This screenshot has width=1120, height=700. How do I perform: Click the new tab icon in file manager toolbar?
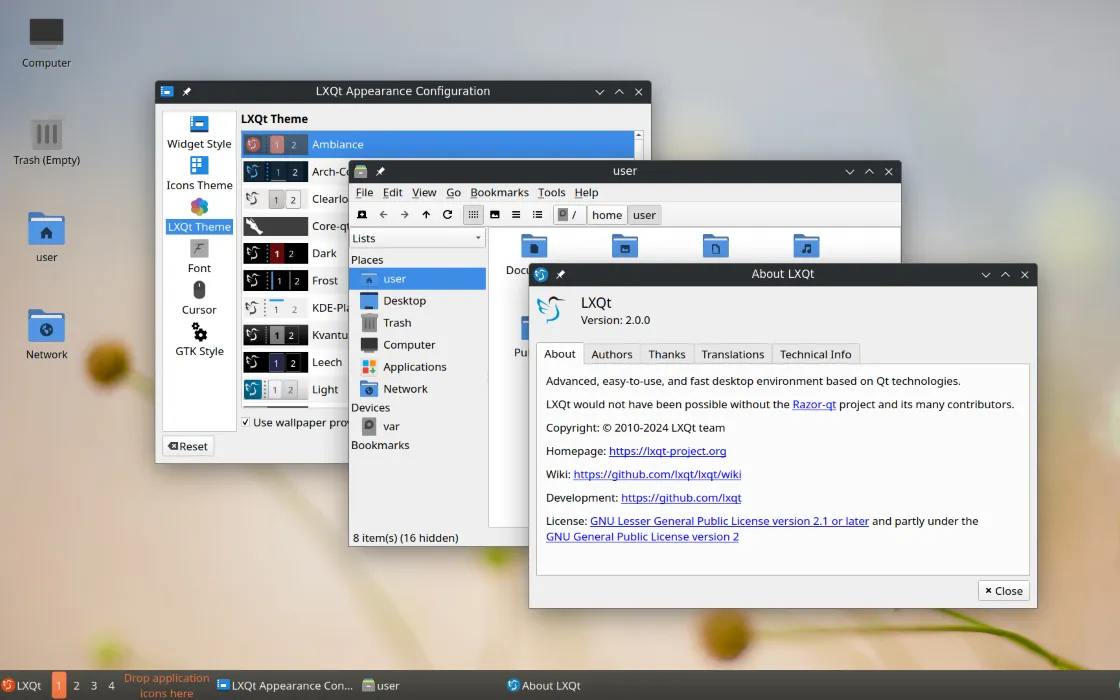(362, 215)
